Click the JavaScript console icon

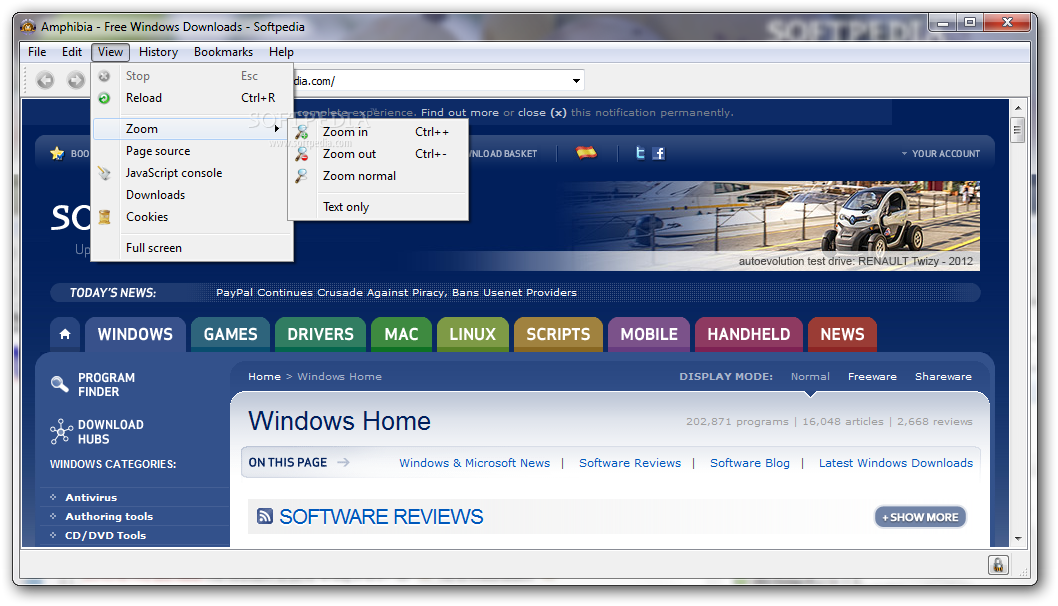click(x=104, y=173)
